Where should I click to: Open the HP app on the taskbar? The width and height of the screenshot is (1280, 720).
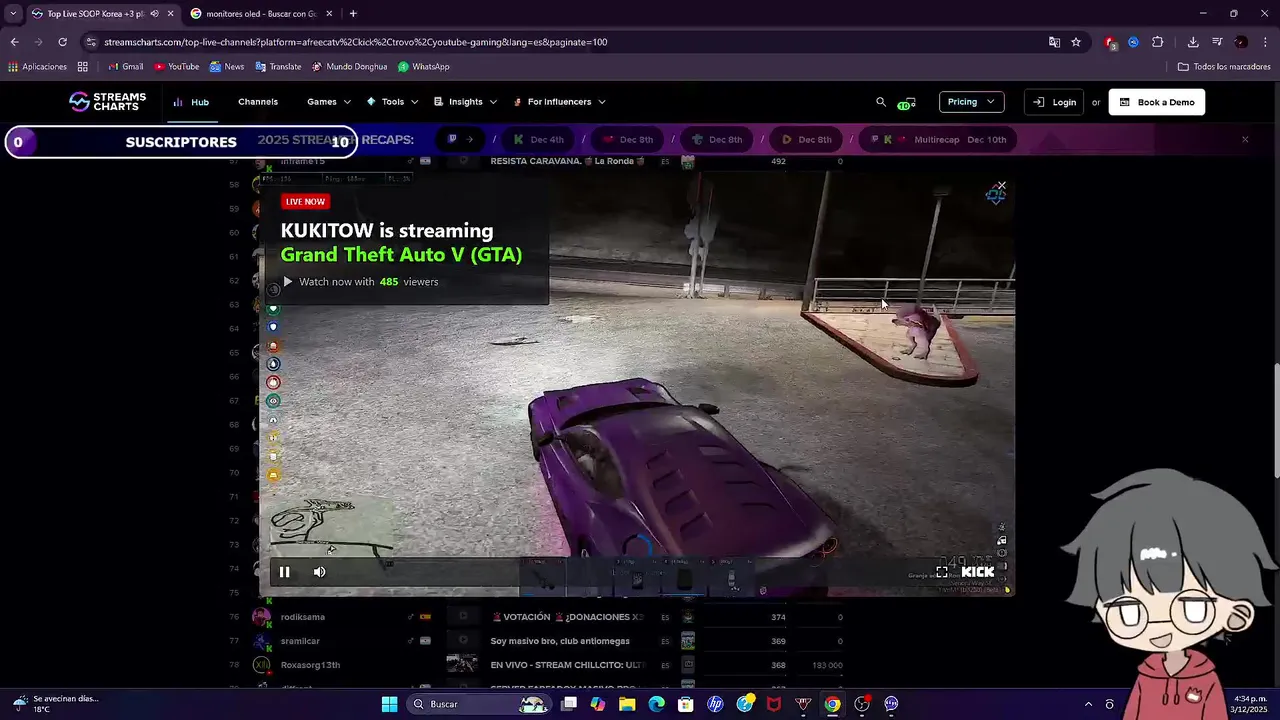tap(715, 704)
